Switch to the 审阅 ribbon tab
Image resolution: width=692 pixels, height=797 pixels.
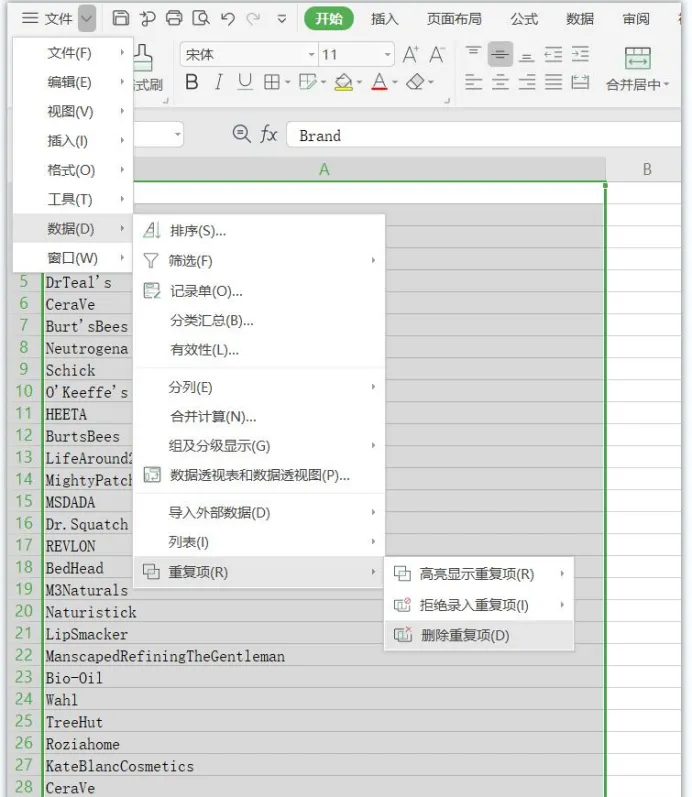pyautogui.click(x=636, y=19)
